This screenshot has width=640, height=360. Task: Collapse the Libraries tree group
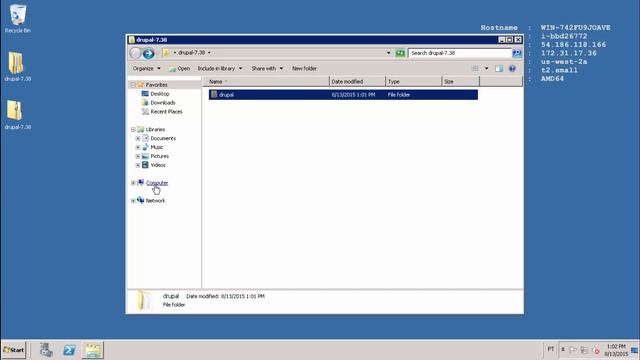coord(133,129)
